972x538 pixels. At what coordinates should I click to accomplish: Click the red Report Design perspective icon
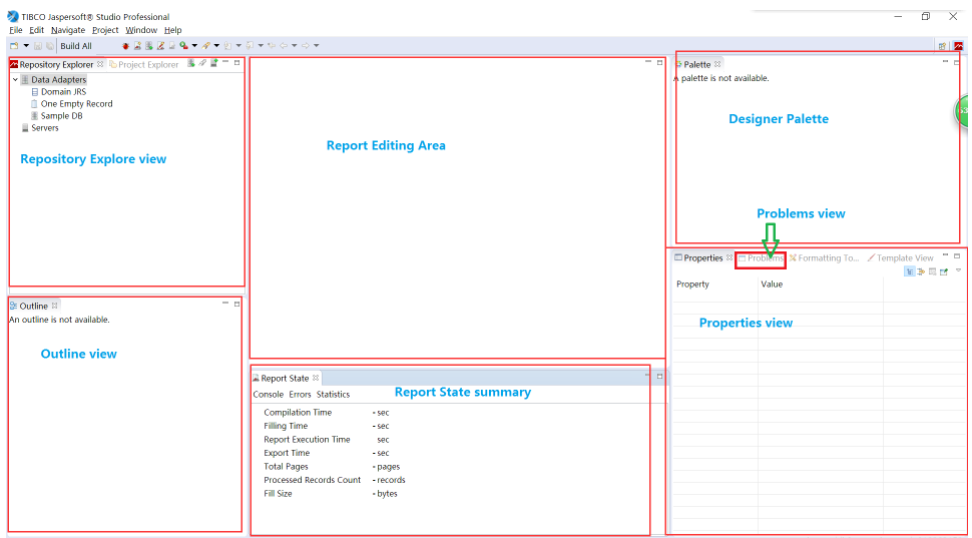click(959, 46)
